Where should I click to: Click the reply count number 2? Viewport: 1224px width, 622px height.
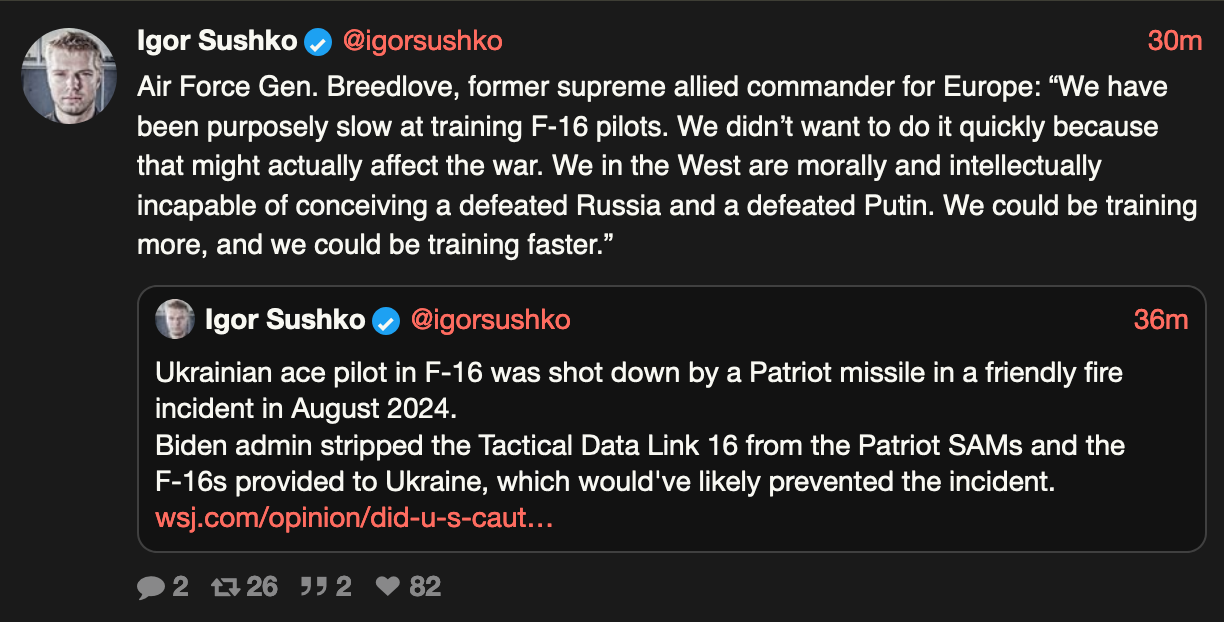coord(180,586)
